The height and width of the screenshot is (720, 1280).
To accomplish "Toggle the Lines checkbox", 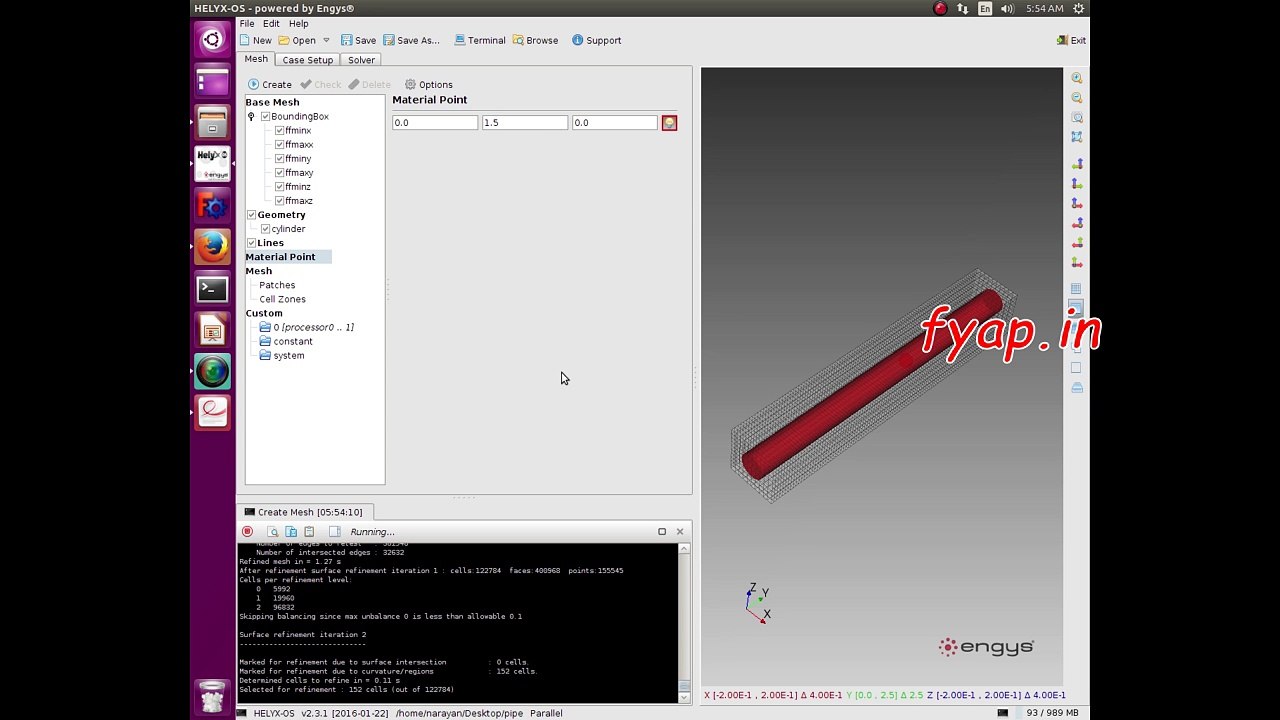I will [251, 243].
